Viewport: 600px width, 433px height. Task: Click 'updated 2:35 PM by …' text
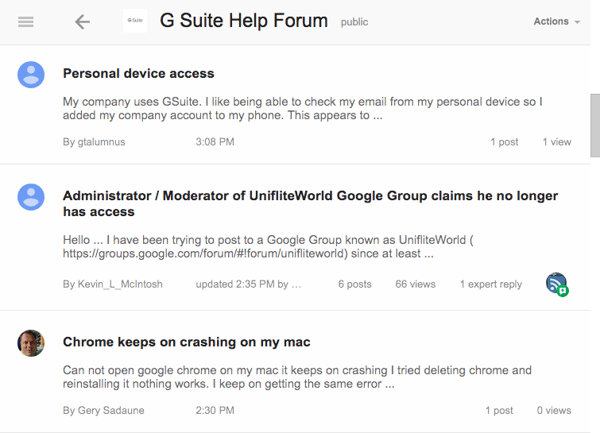pos(248,284)
